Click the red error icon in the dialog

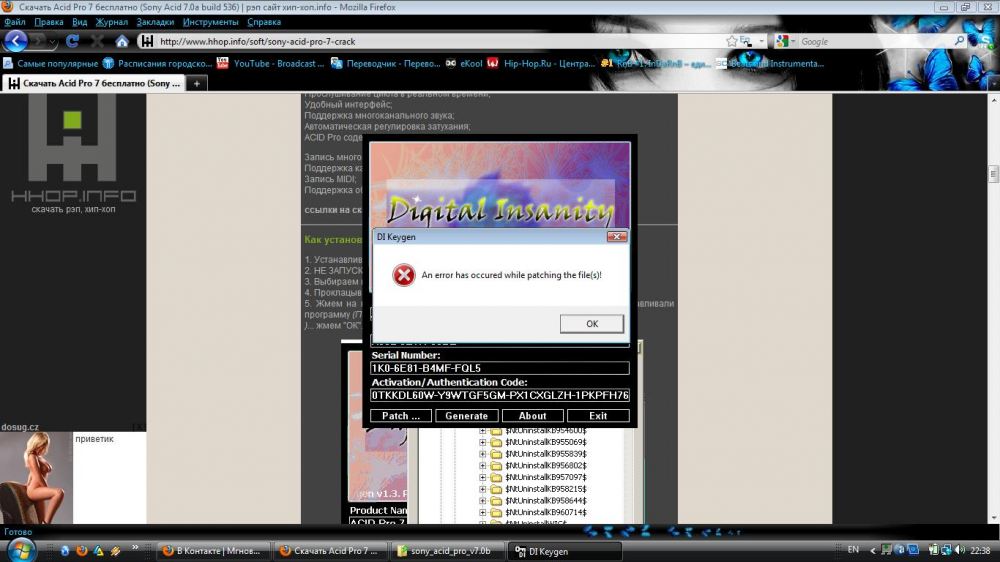(x=403, y=275)
